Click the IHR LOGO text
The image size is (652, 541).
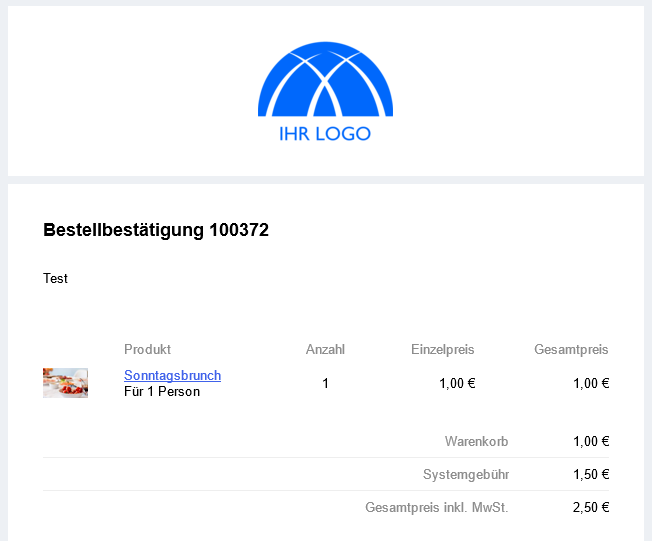[325, 134]
